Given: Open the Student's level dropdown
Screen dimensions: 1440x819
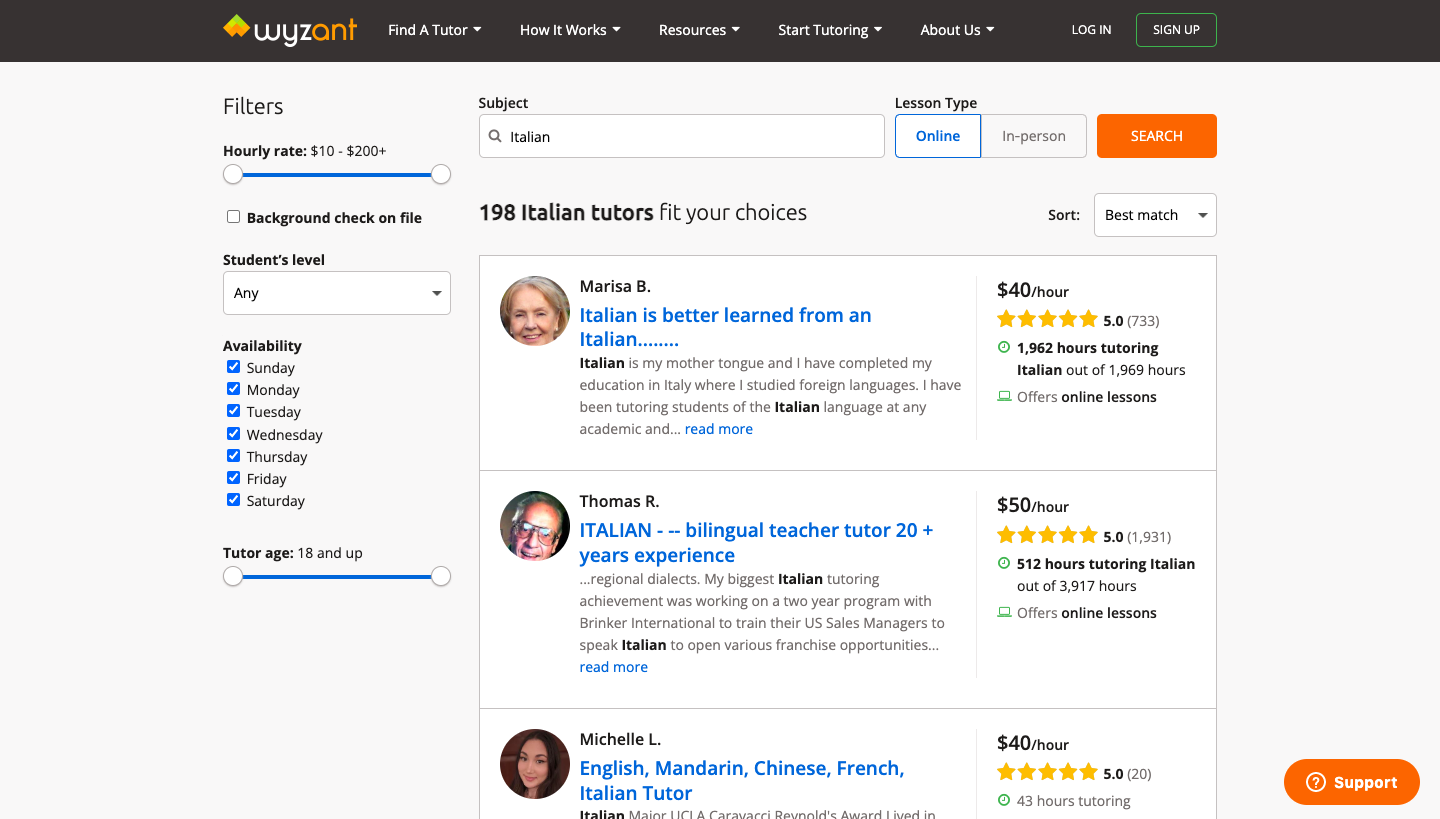Looking at the screenshot, I should click(x=336, y=293).
